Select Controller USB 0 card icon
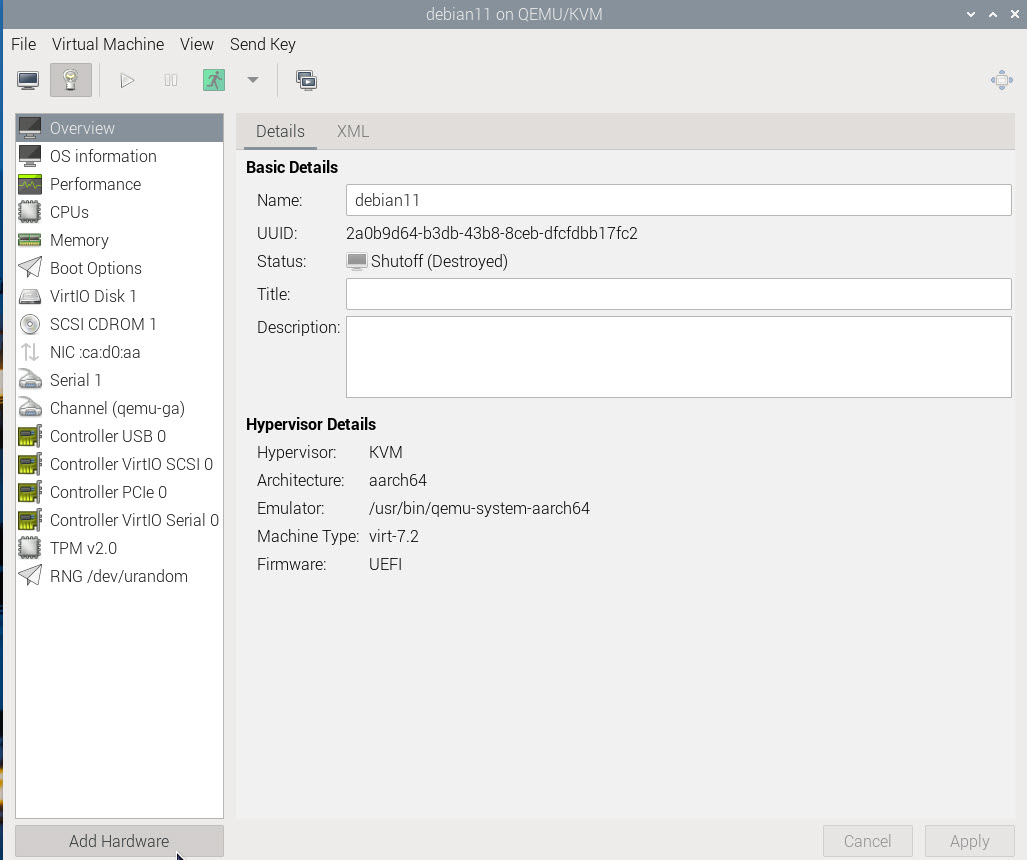Viewport: 1027px width, 860px height. [x=30, y=436]
